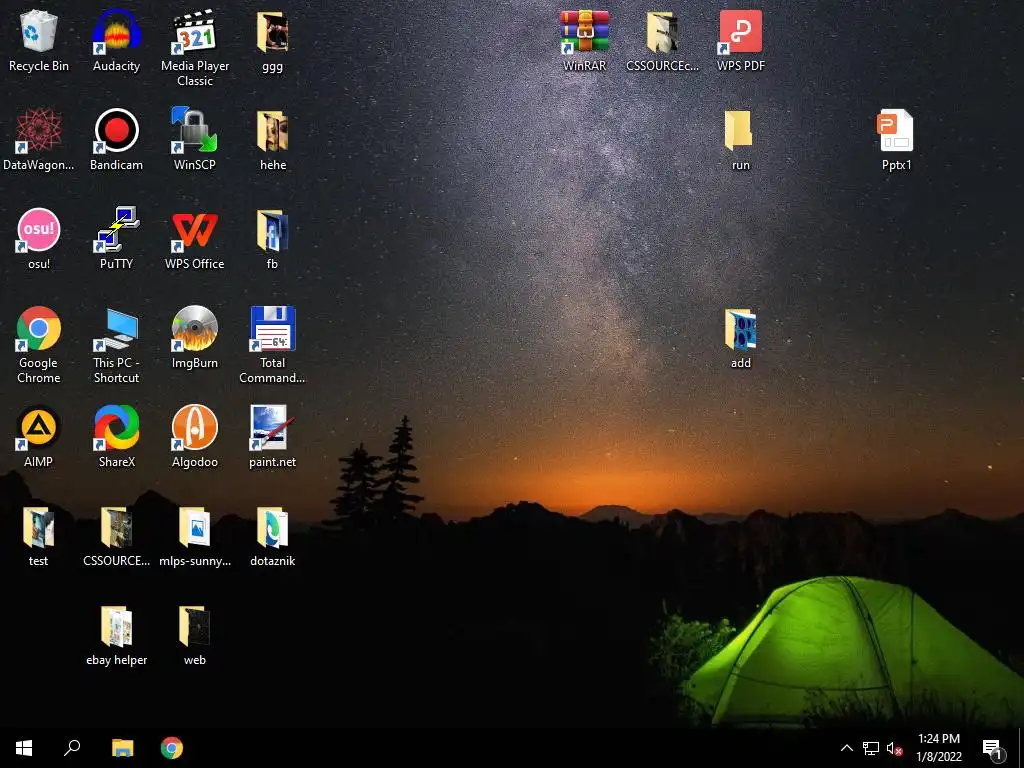Open network status tray icon
This screenshot has height=768, width=1024.
coord(871,748)
